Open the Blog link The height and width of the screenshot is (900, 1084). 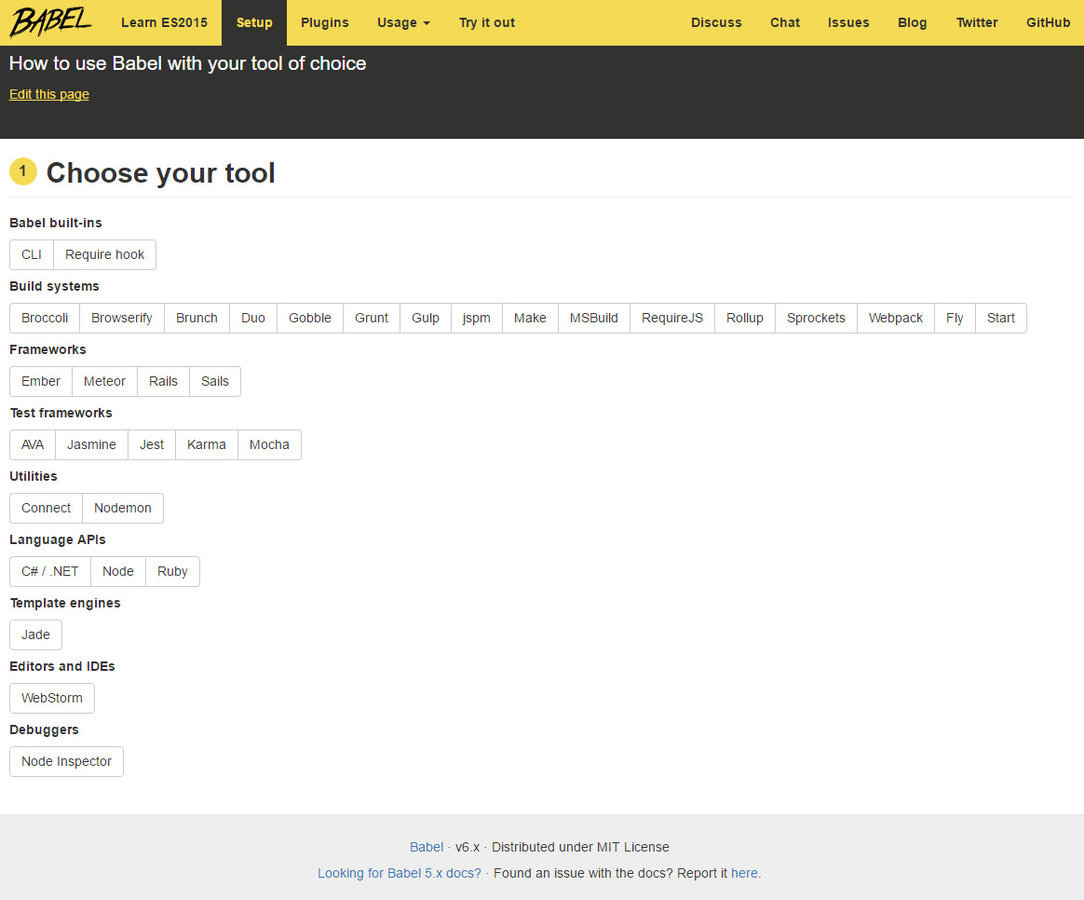click(x=912, y=23)
